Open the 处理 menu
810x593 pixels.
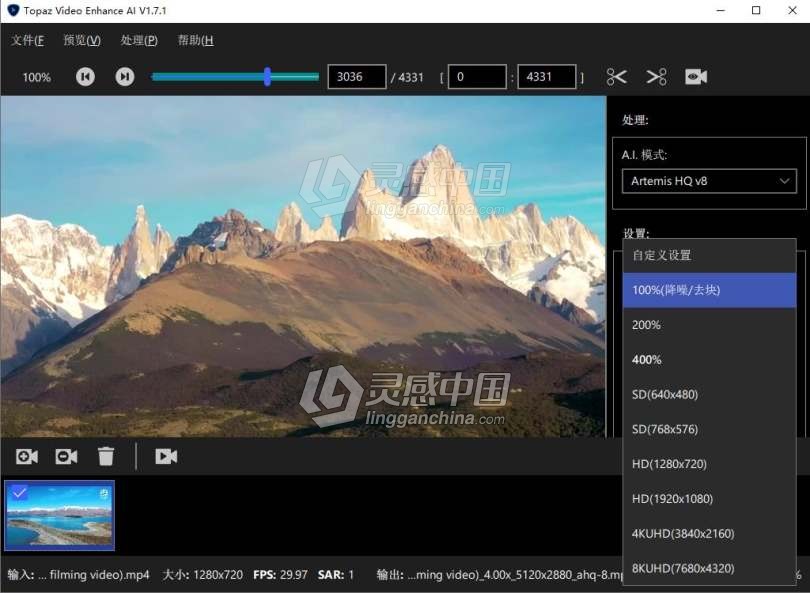click(139, 40)
